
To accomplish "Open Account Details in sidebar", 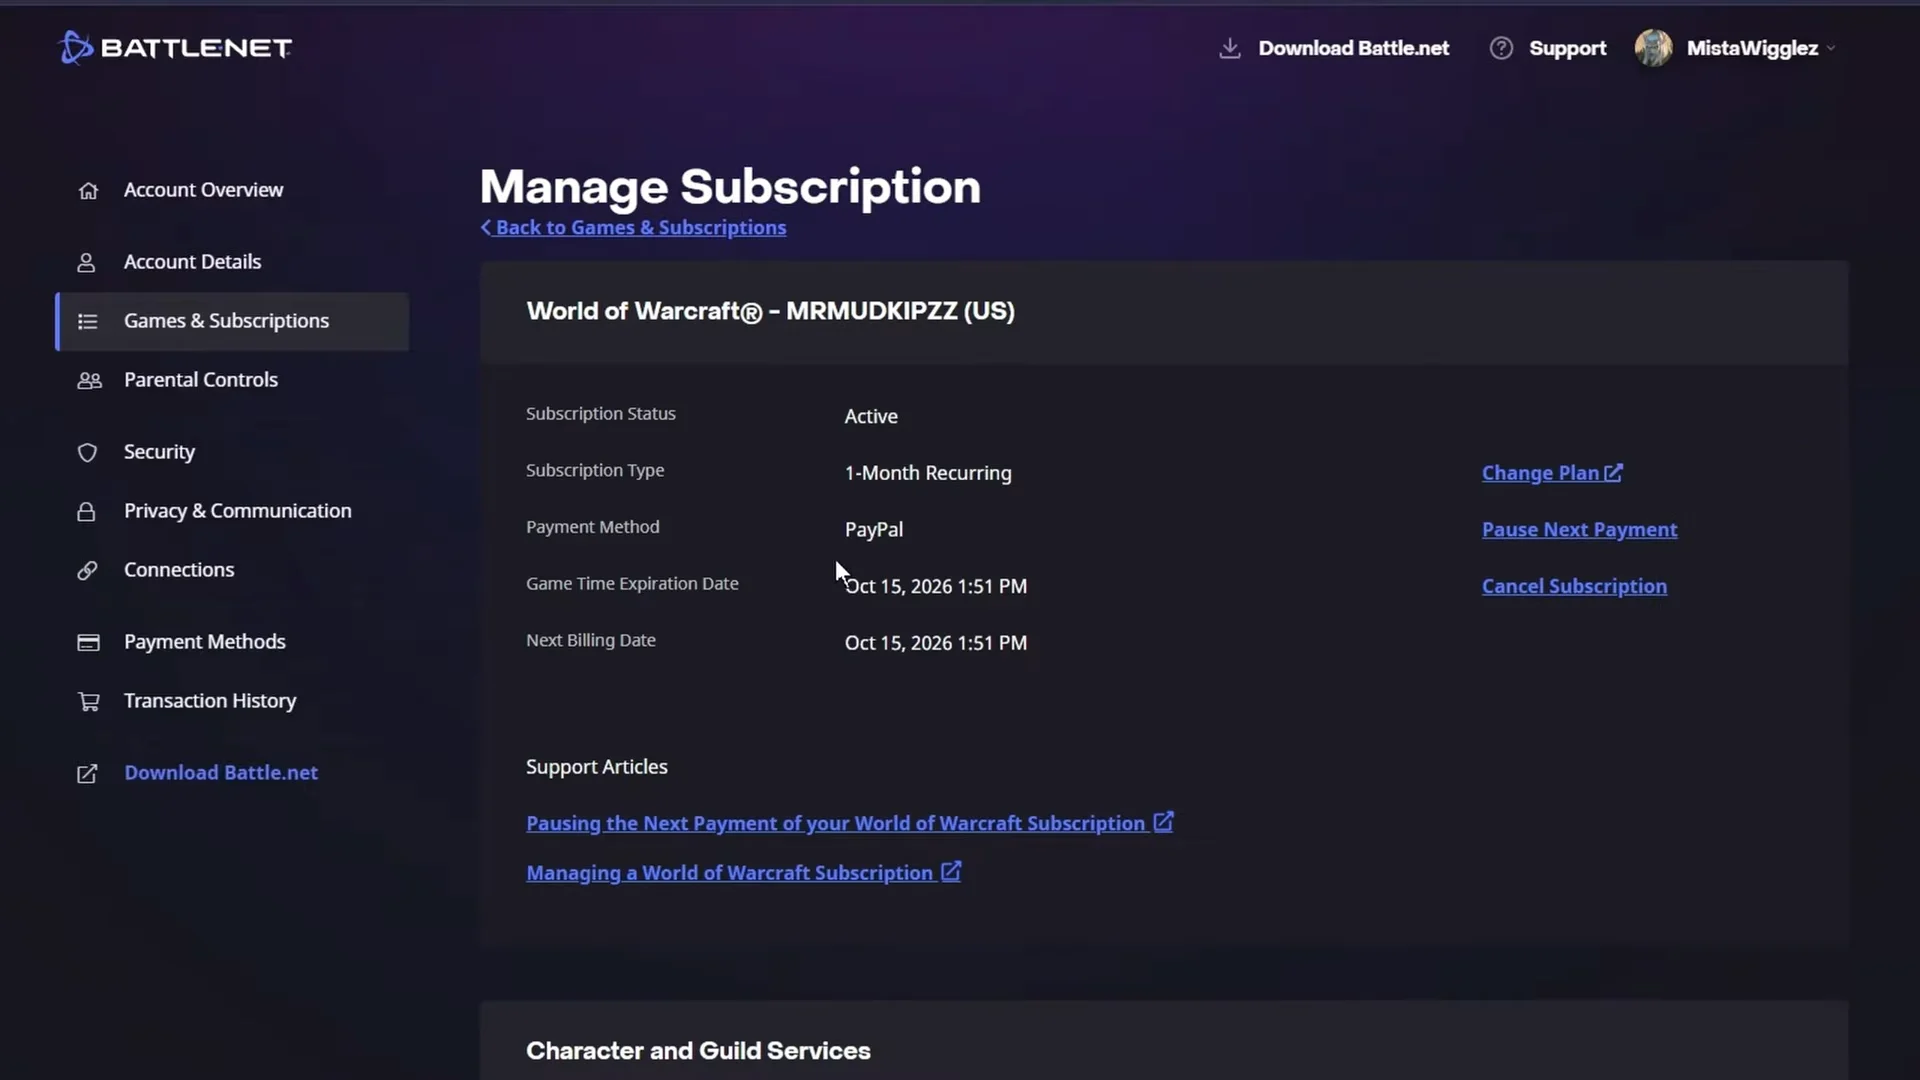I will (x=192, y=262).
